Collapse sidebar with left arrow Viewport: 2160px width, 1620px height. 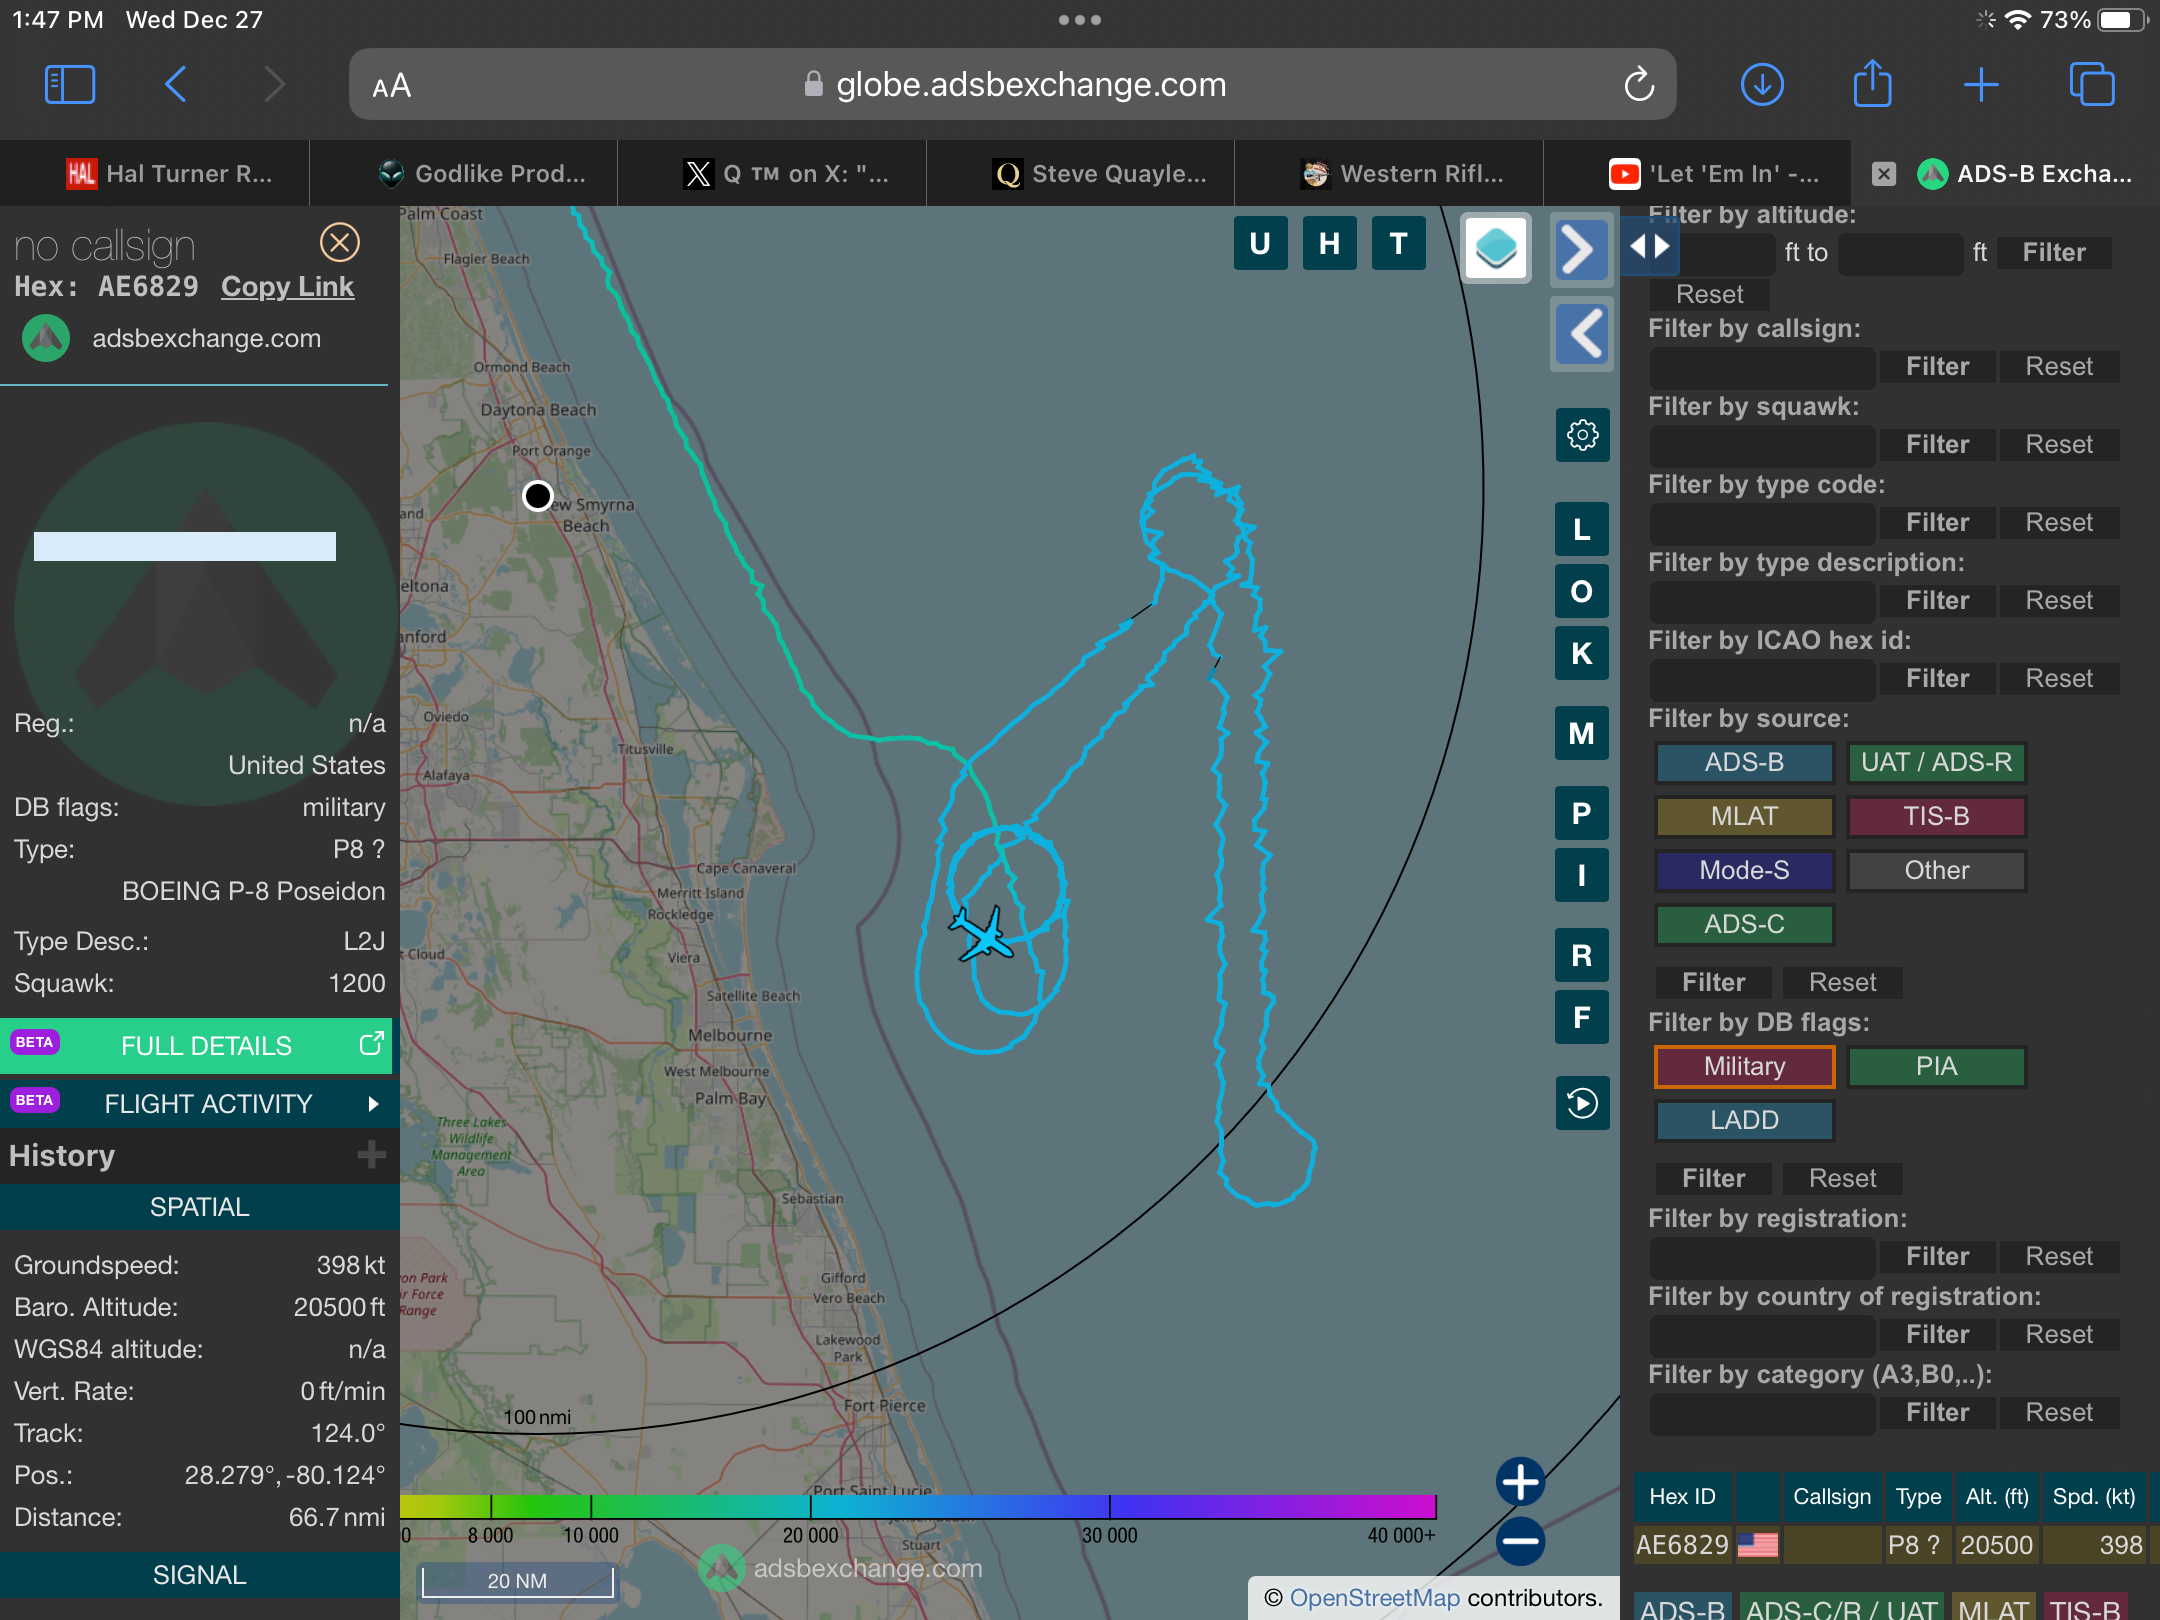click(1583, 334)
